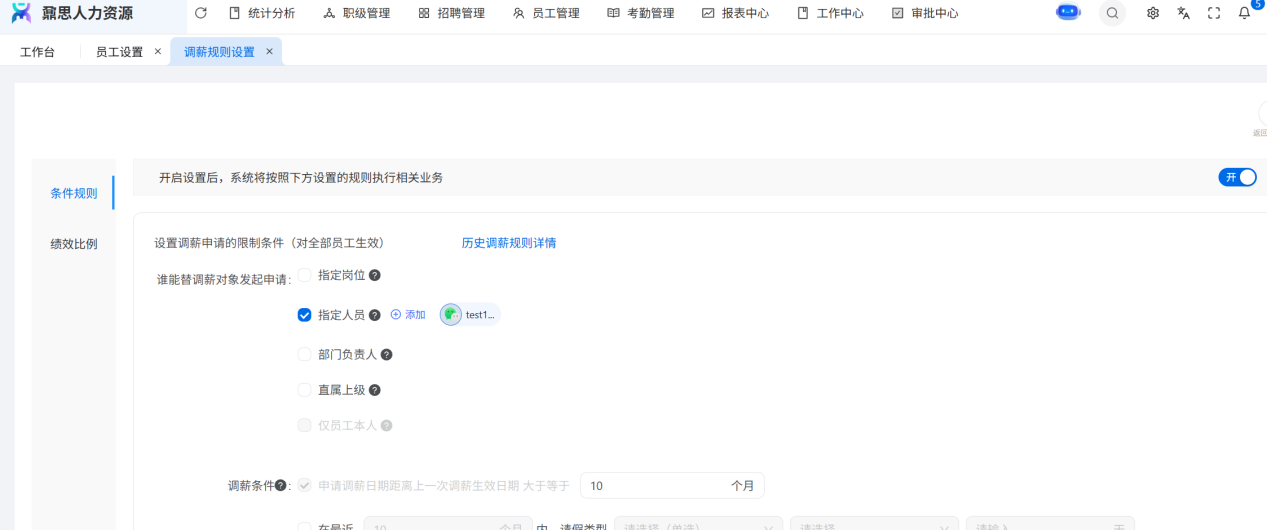
Task: Click the search magnifier icon
Action: (x=1112, y=13)
